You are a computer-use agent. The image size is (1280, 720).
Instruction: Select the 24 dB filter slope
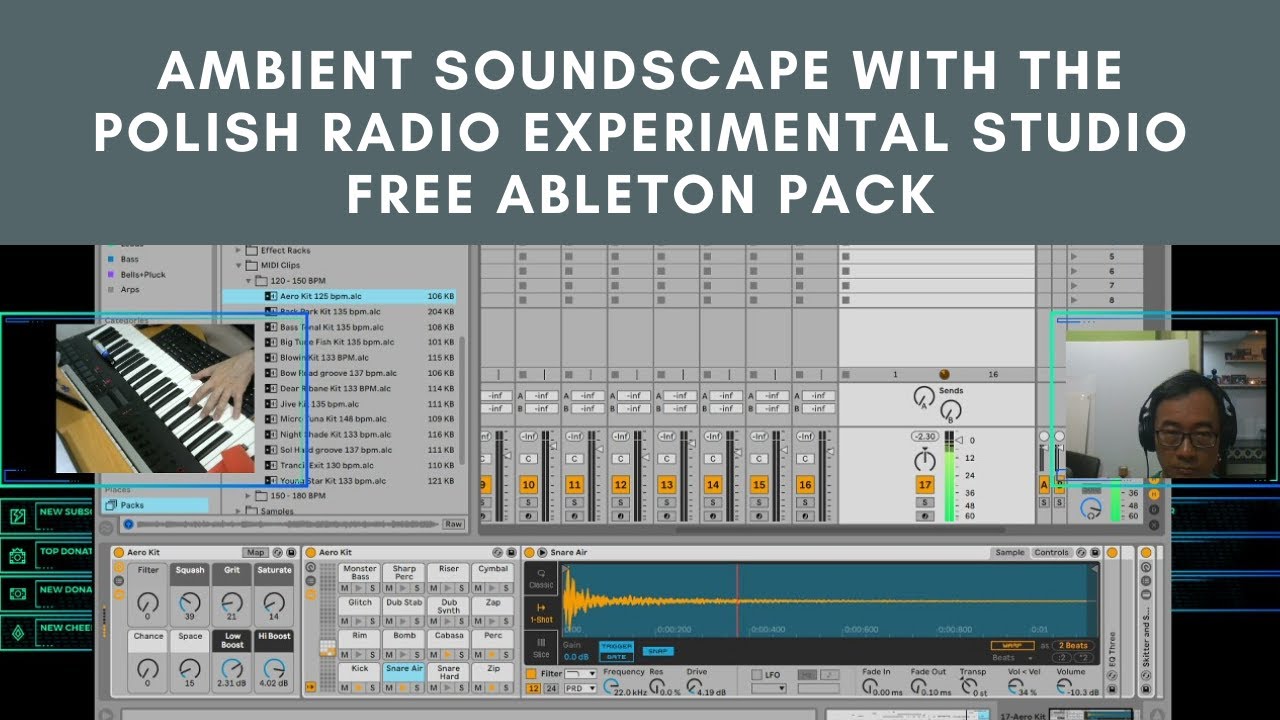[551, 688]
